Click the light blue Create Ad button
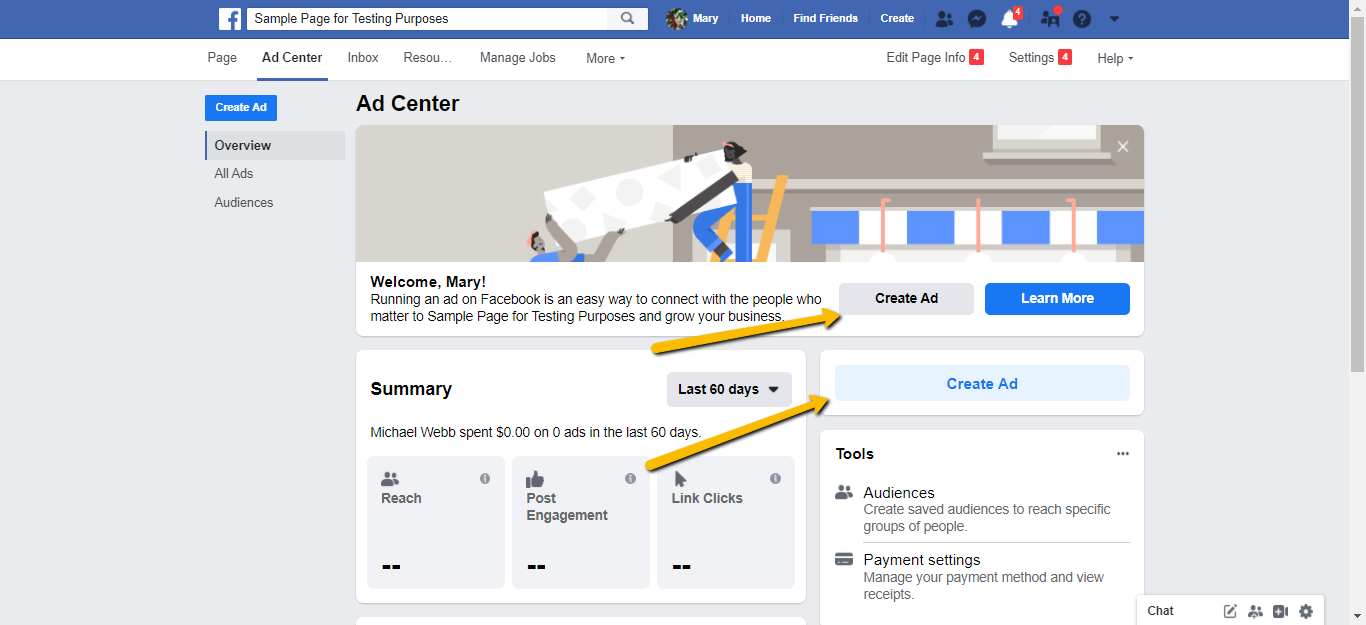 click(982, 384)
